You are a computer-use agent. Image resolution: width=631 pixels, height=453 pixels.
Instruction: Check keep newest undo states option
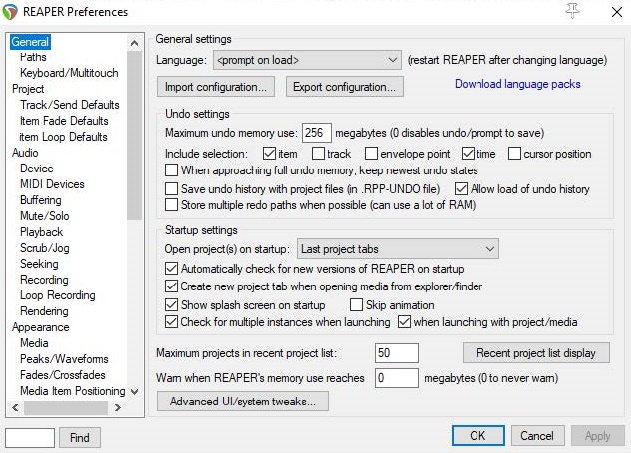coord(171,170)
